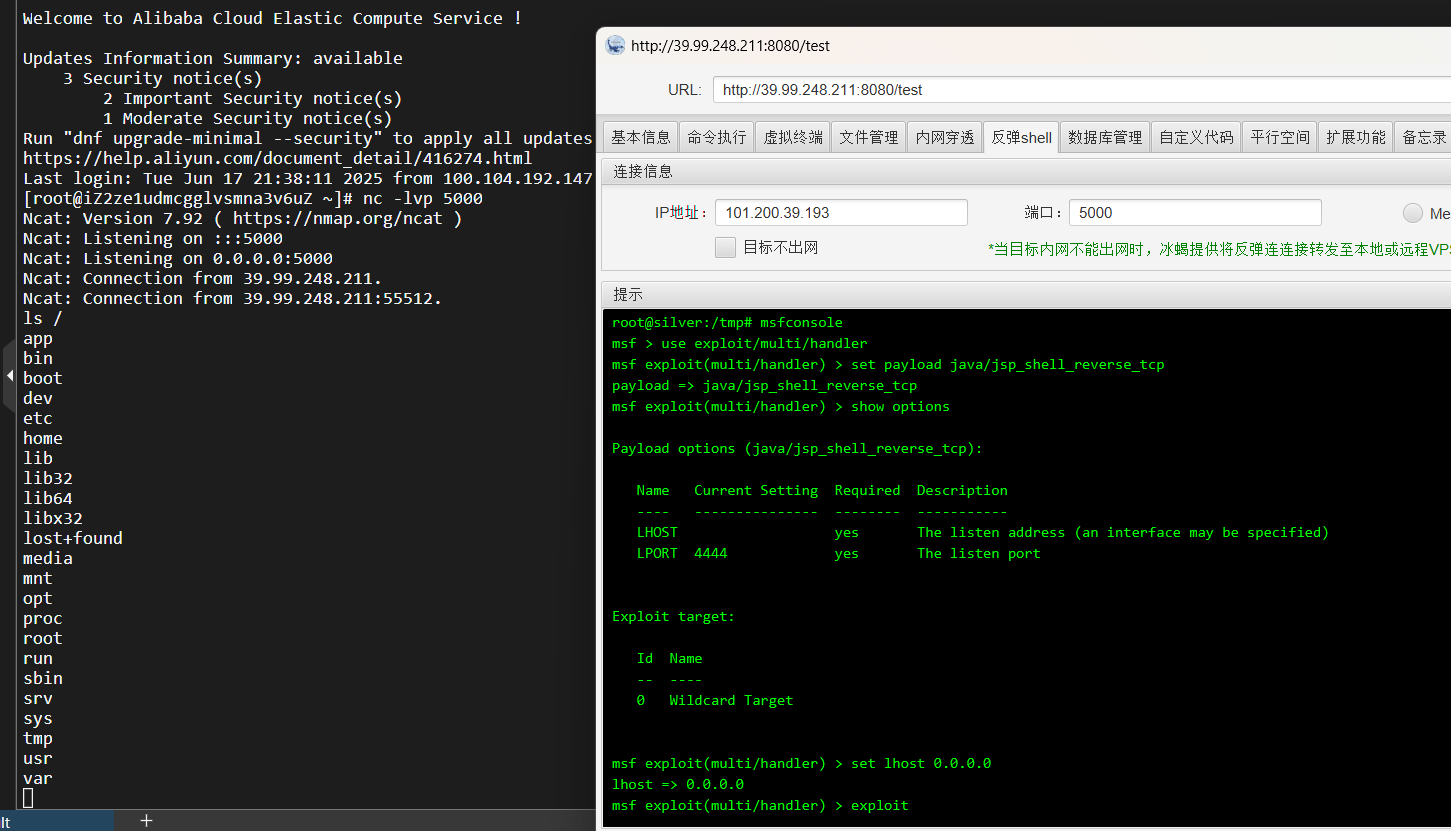Select the Meterpreter radio button
1451x831 pixels.
pos(1412,213)
